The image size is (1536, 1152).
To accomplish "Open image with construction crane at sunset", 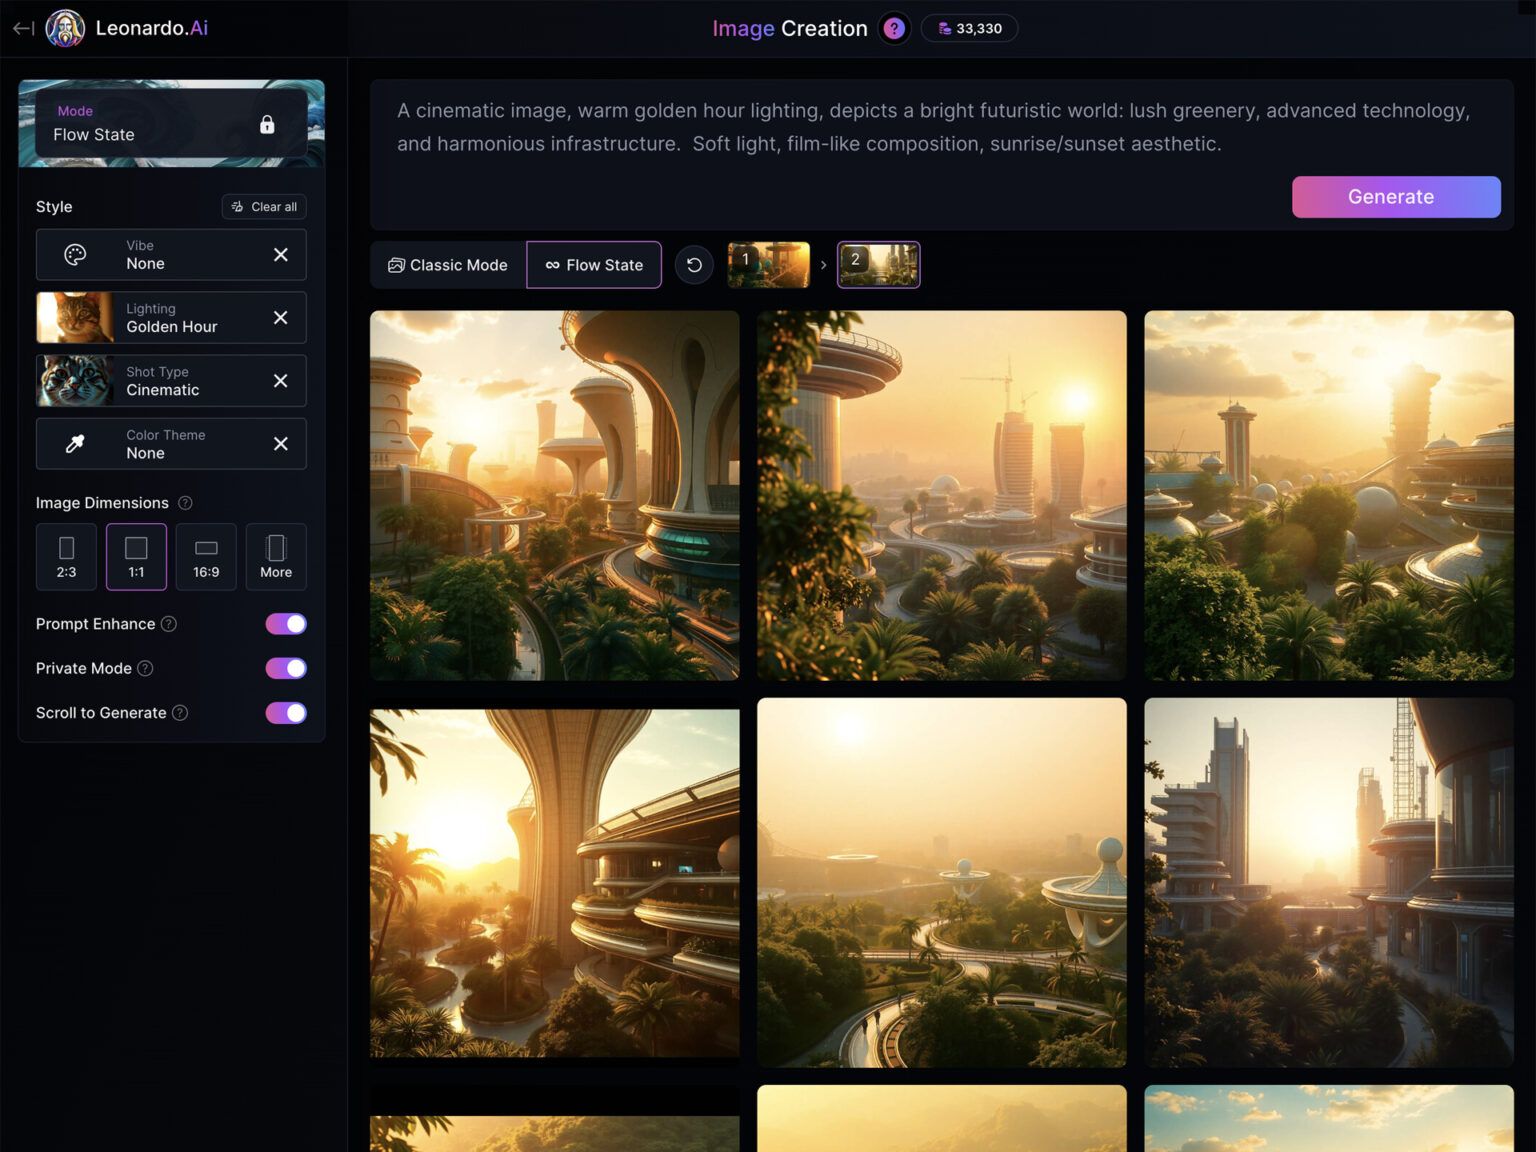I will click(942, 496).
